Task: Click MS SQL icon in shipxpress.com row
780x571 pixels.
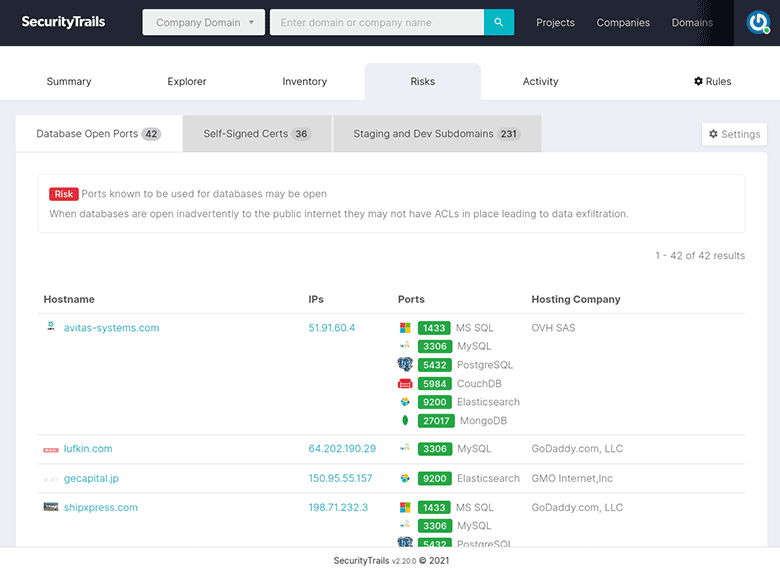Action: pyautogui.click(x=405, y=507)
